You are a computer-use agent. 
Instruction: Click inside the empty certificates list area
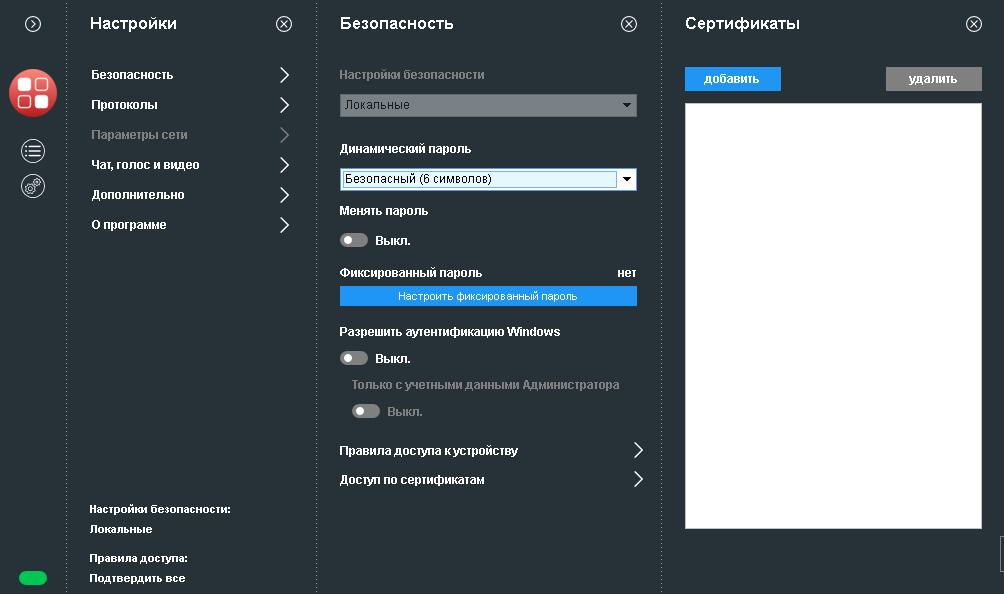pyautogui.click(x=833, y=315)
